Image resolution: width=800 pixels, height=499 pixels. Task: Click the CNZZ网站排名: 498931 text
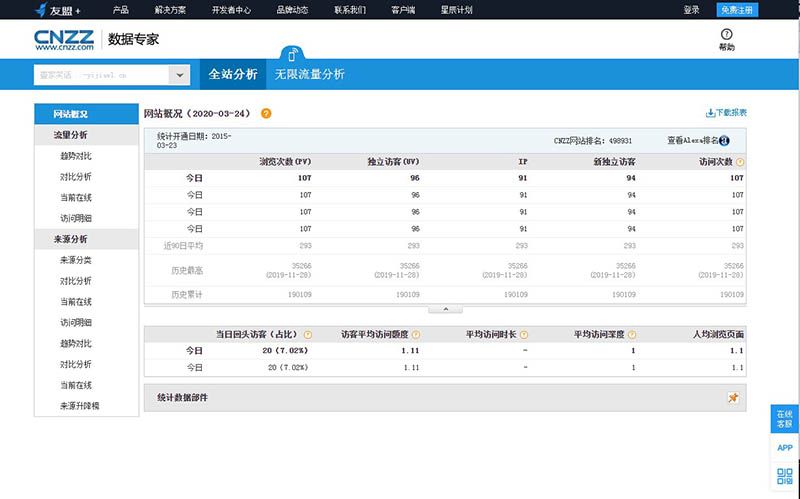[592, 141]
